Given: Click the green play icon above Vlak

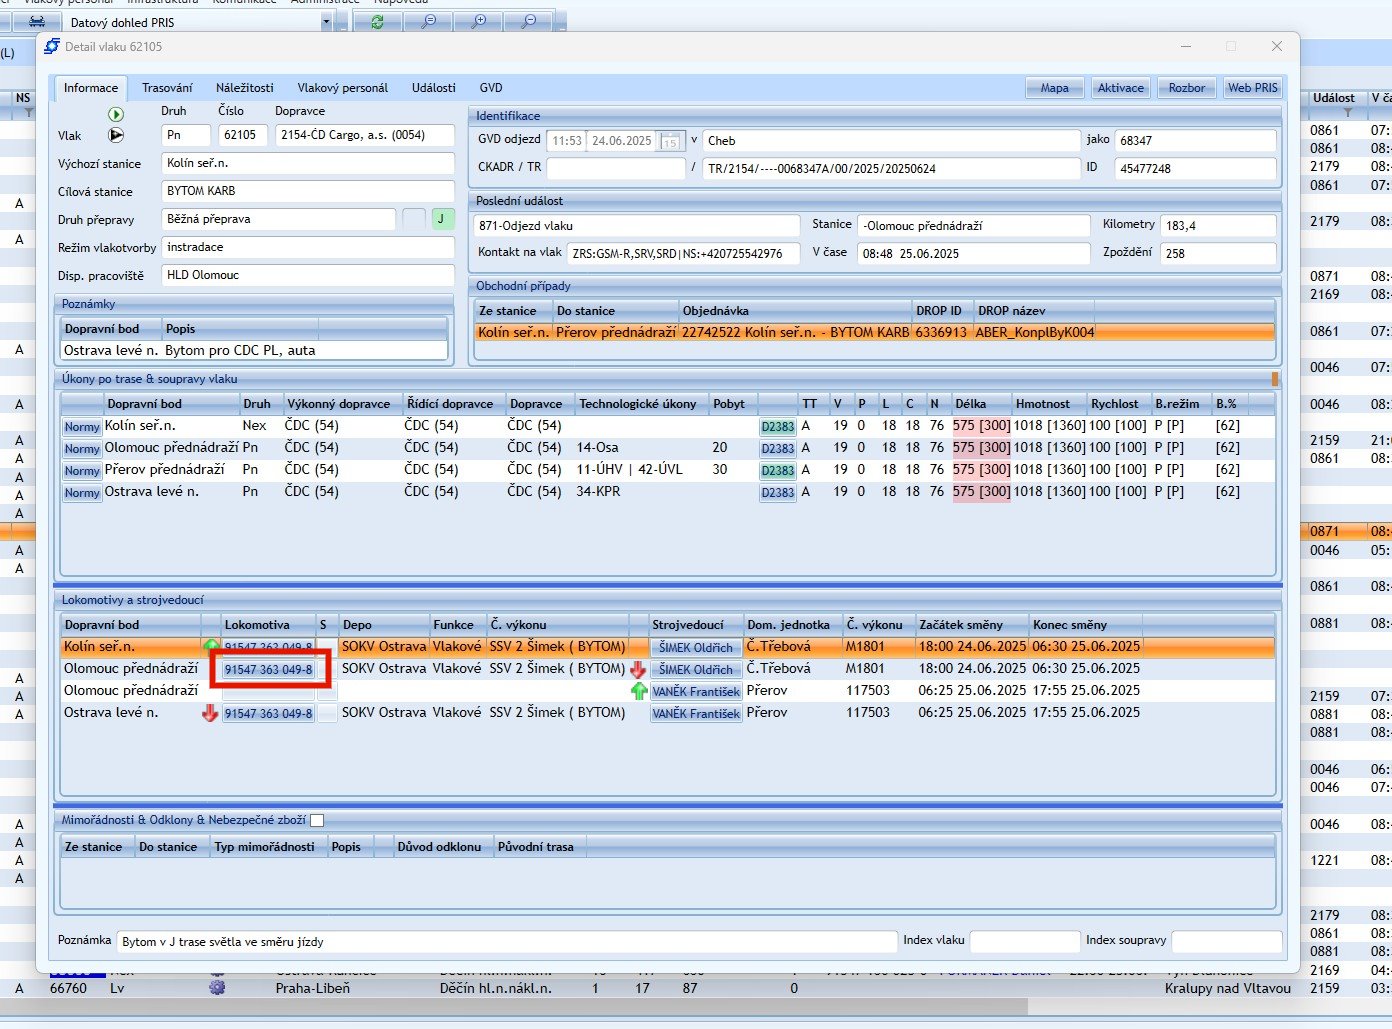Looking at the screenshot, I should tap(116, 115).
